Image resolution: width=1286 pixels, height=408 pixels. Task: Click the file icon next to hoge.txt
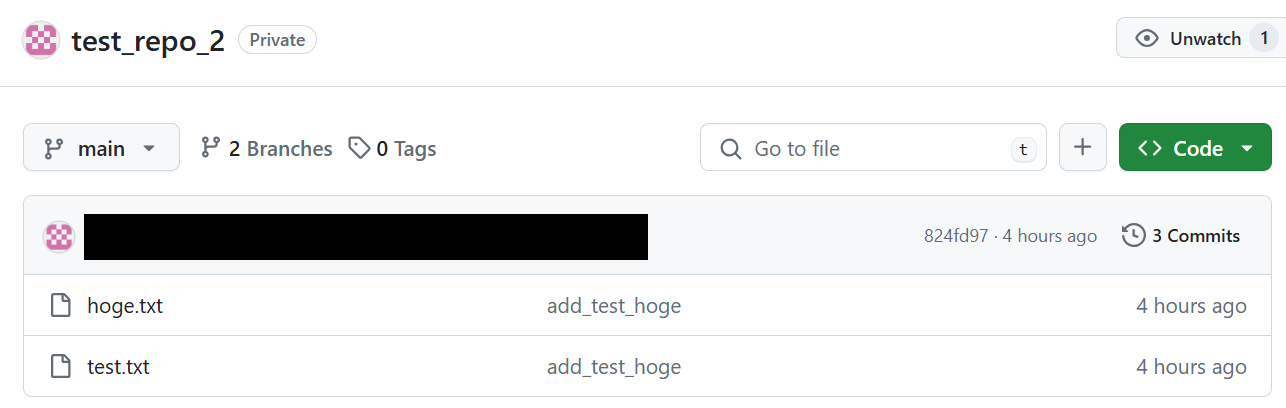pos(62,306)
